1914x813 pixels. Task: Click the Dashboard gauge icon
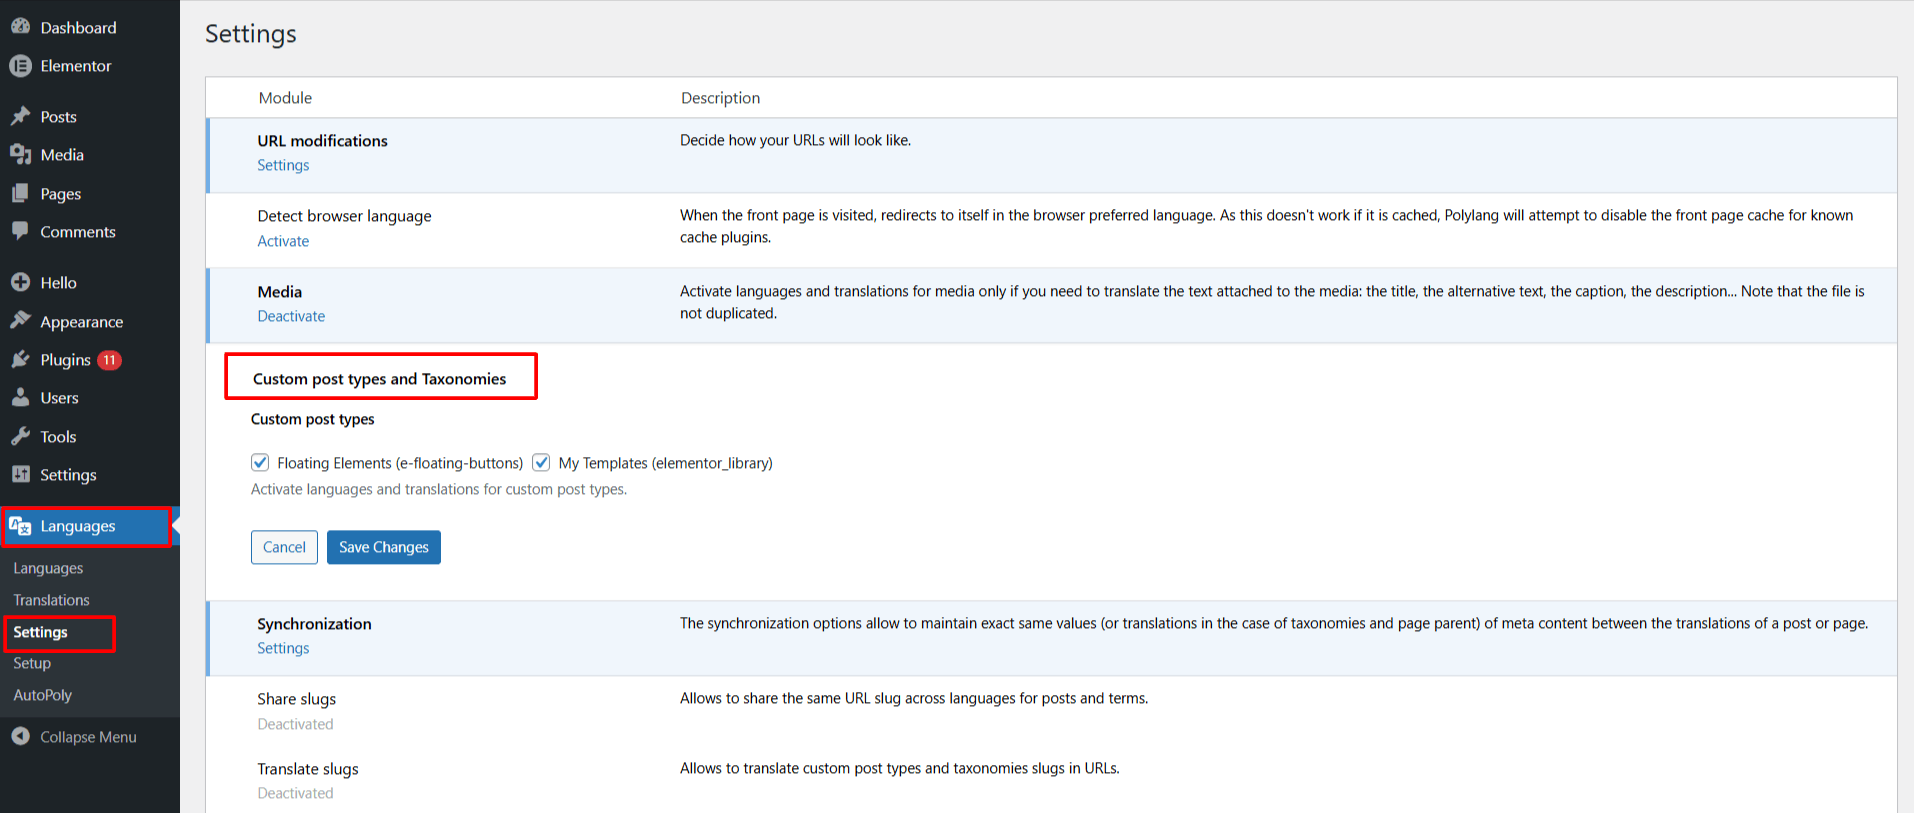pyautogui.click(x=20, y=27)
